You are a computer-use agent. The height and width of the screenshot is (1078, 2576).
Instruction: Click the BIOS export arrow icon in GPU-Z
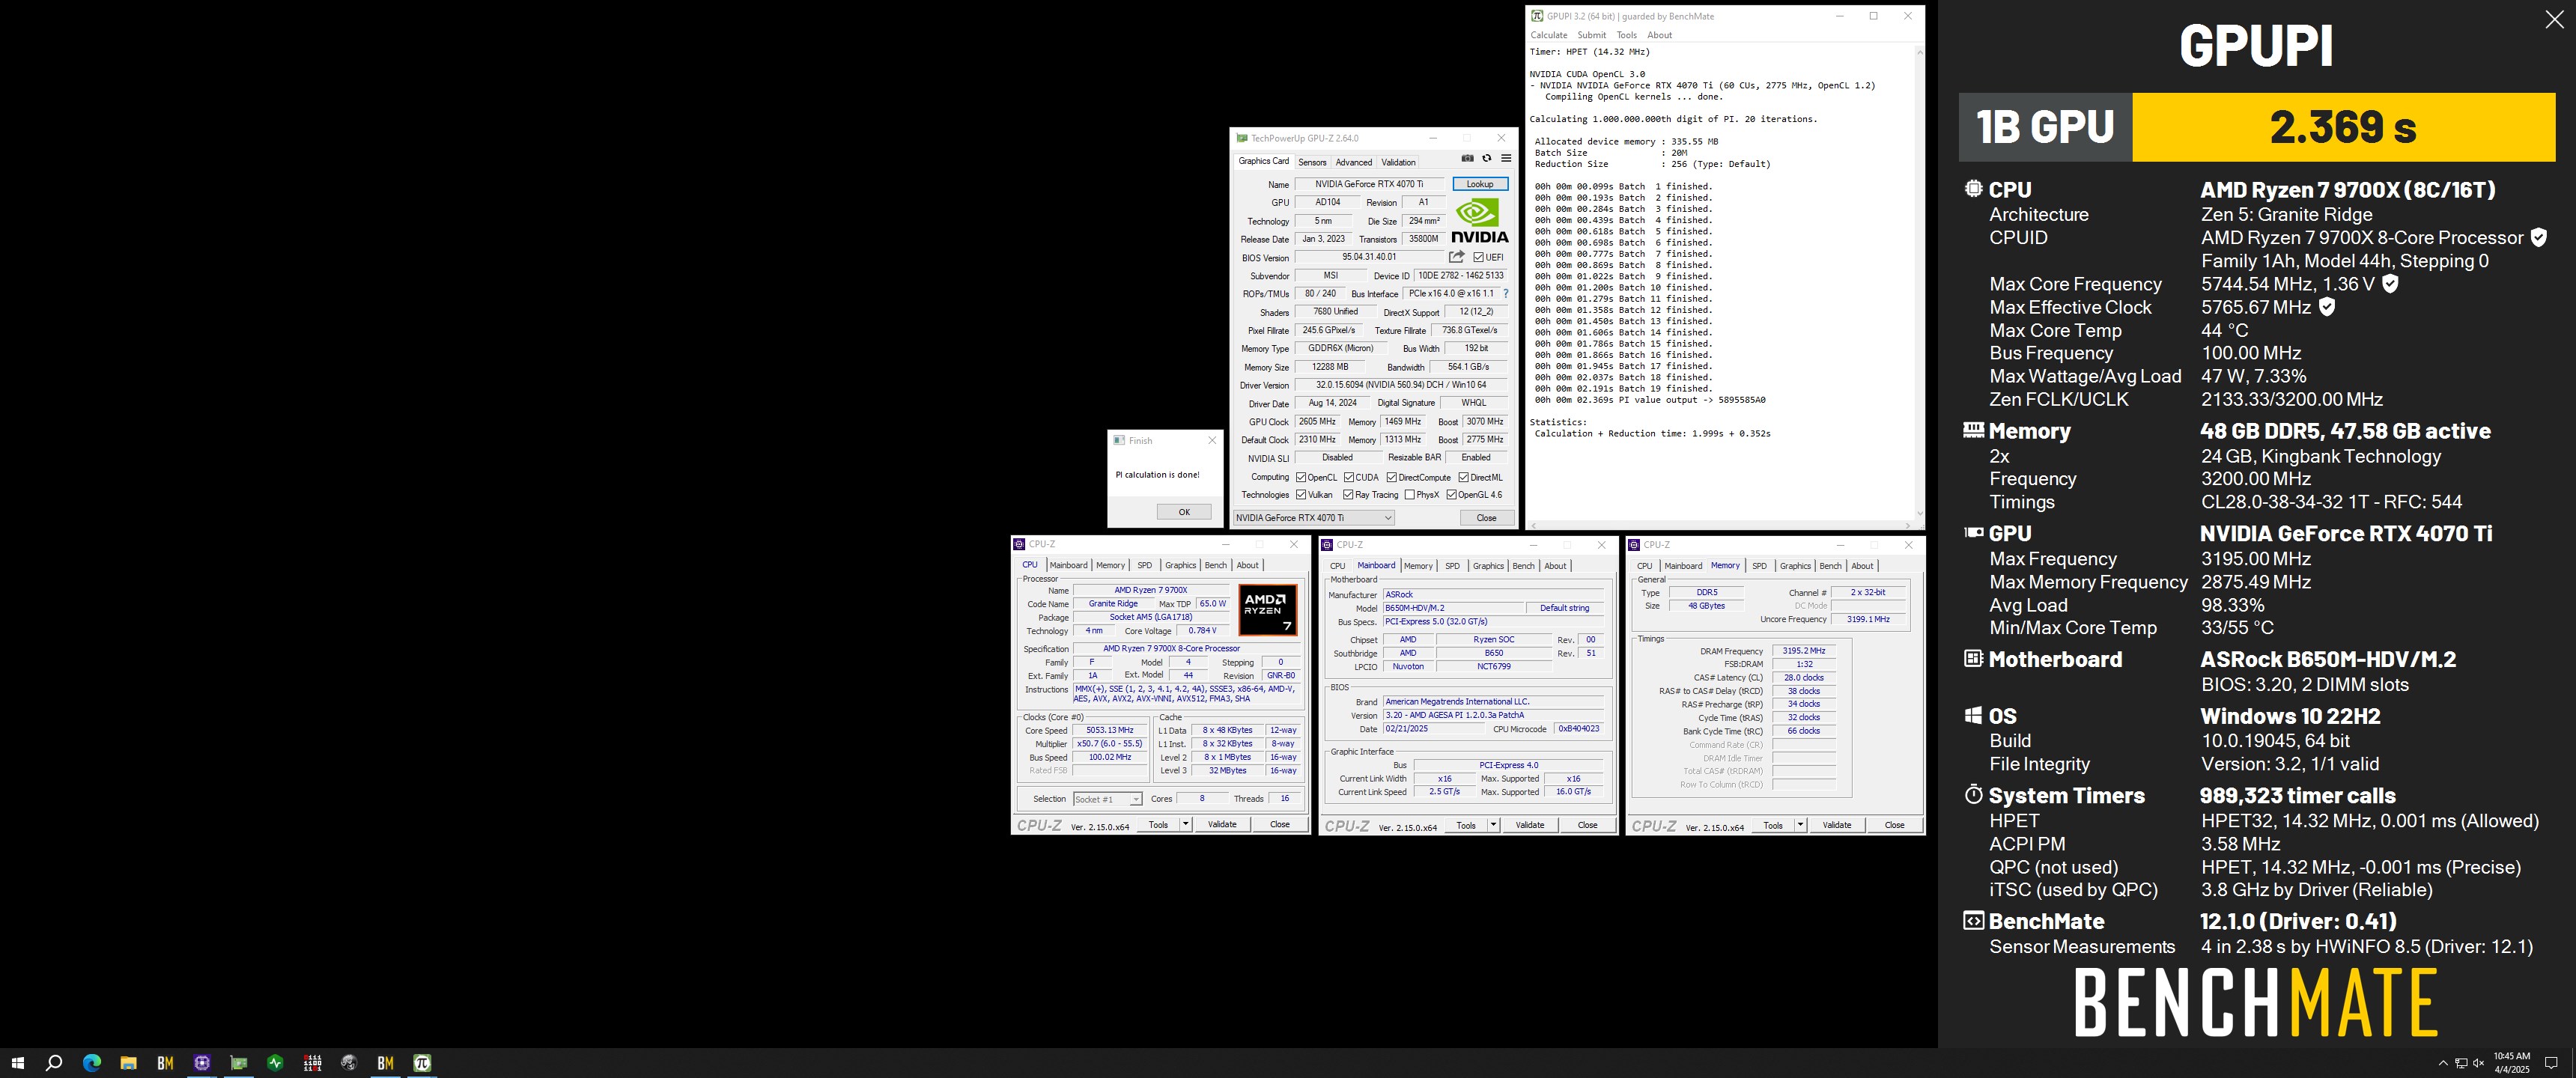point(1456,257)
